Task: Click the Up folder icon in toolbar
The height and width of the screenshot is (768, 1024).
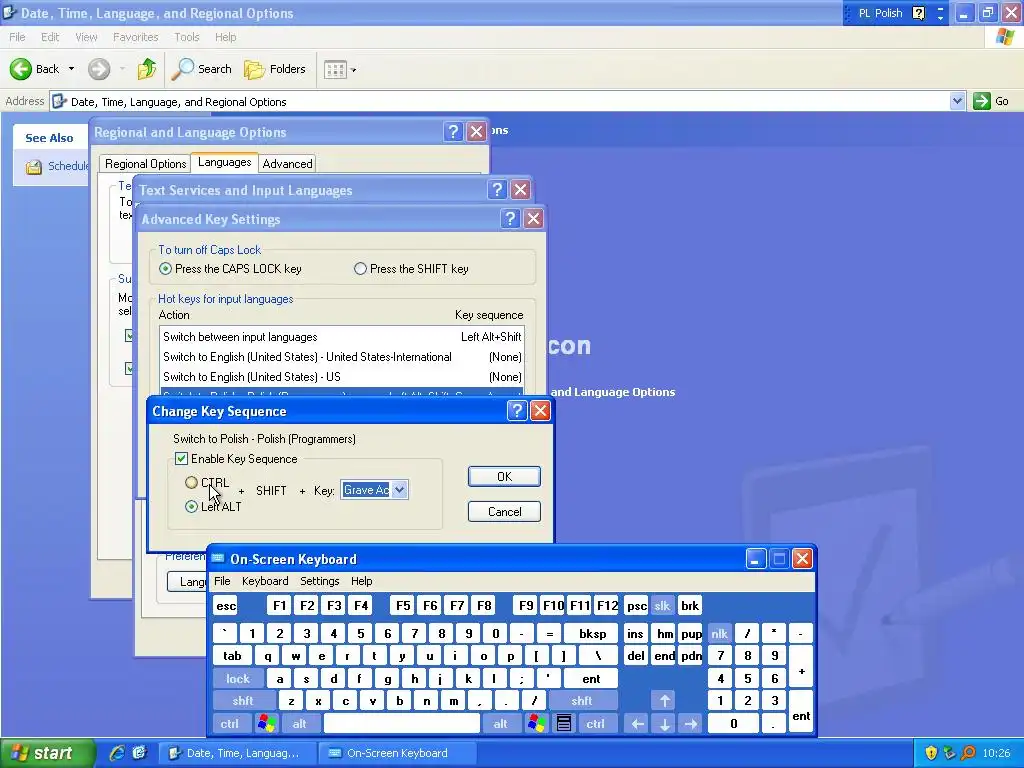Action: click(x=147, y=69)
